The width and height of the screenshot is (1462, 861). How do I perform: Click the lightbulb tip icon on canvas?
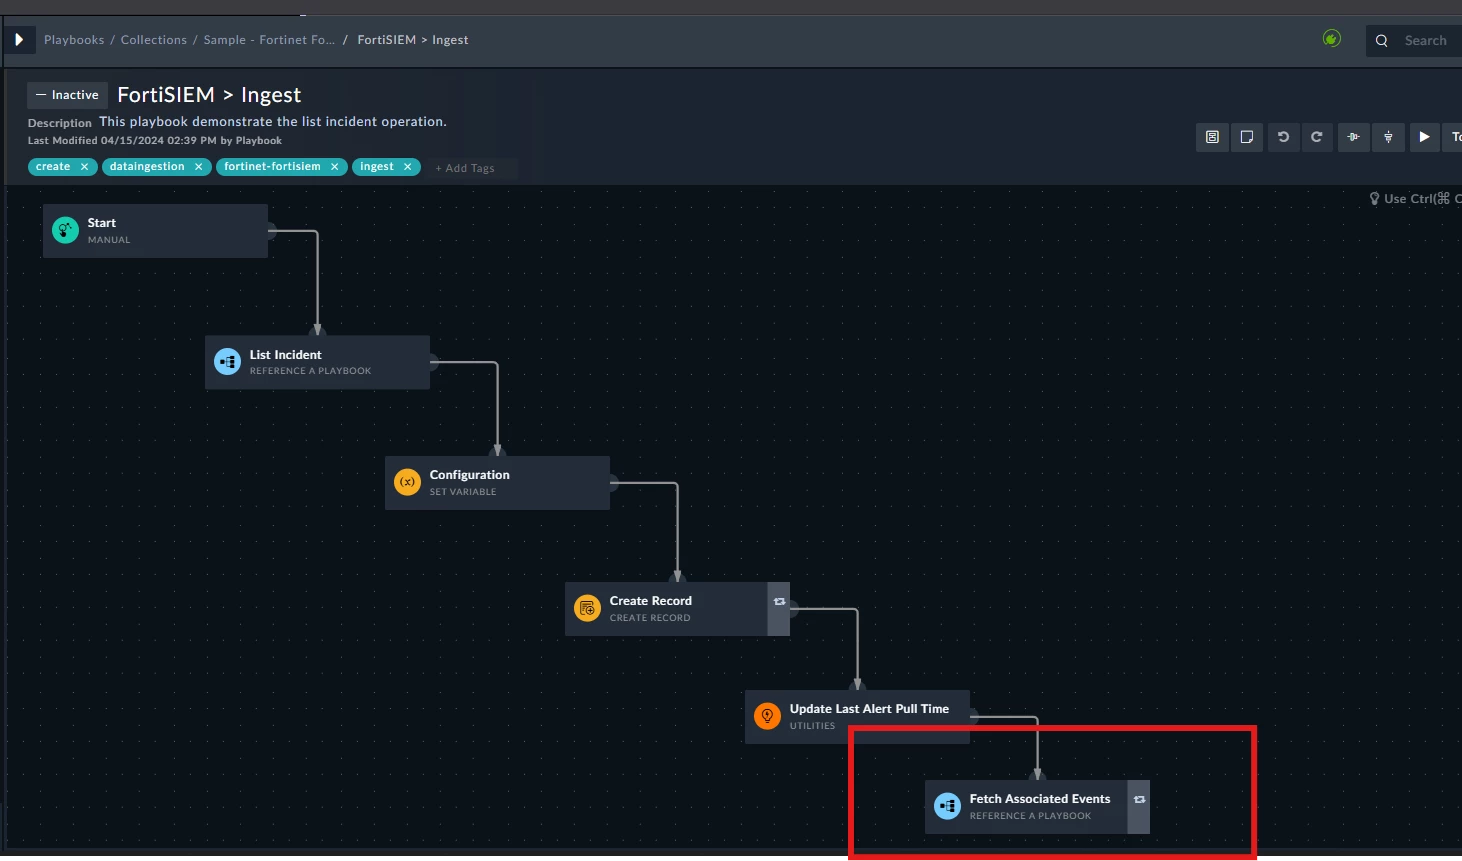[1375, 199]
